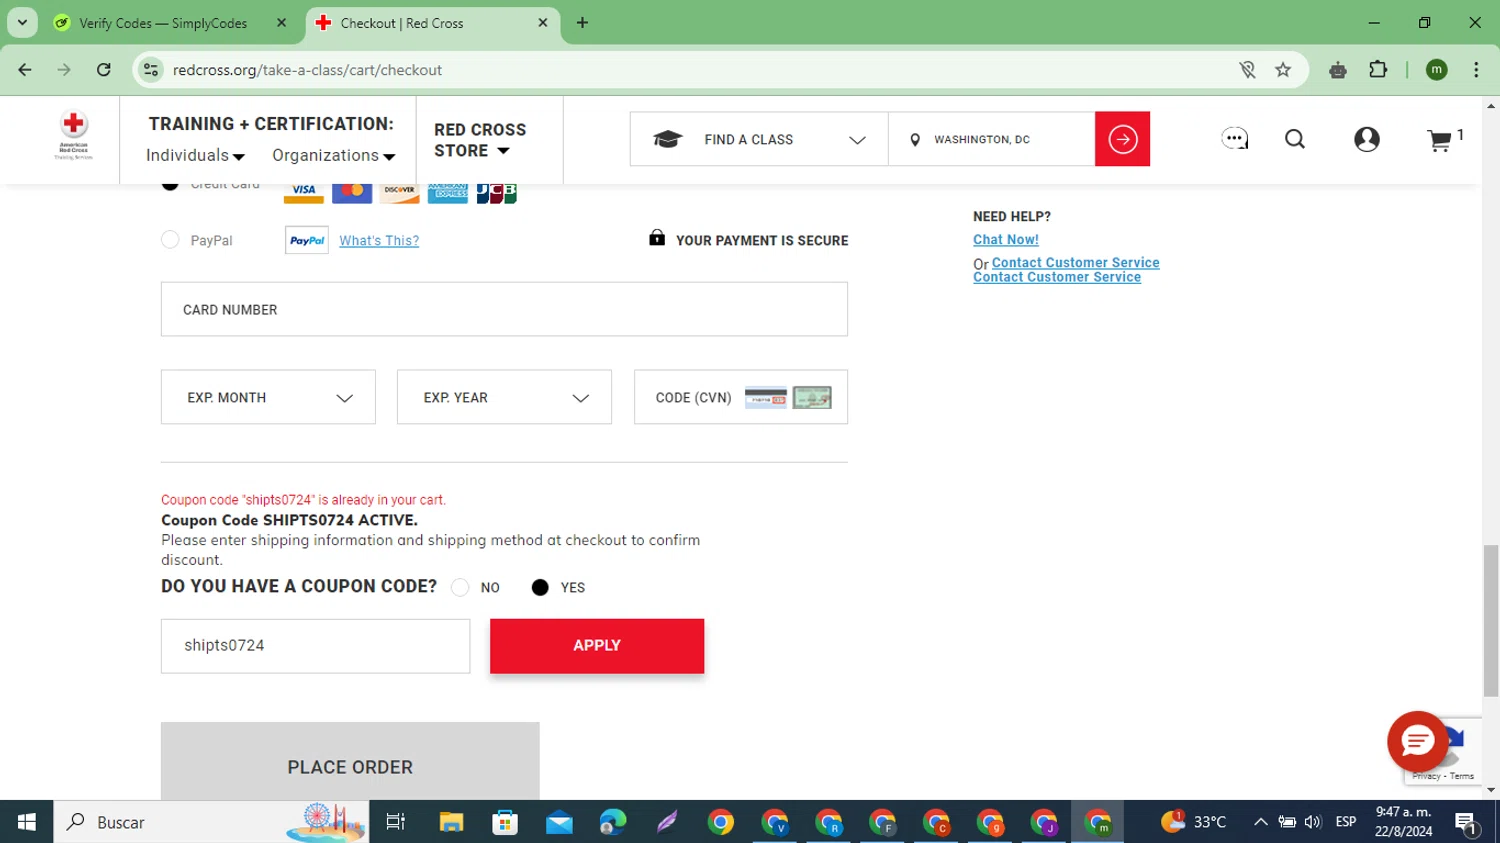Click the 33°C weather widget
This screenshot has width=1500, height=843.
tap(1193, 822)
